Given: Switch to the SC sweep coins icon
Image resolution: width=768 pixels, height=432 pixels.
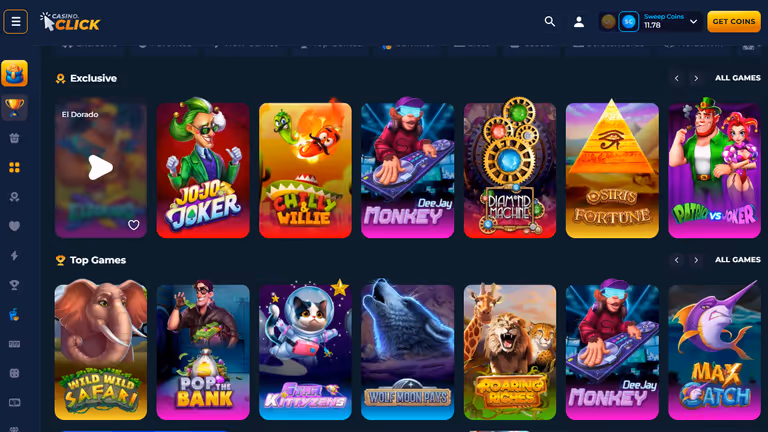Looking at the screenshot, I should point(628,22).
